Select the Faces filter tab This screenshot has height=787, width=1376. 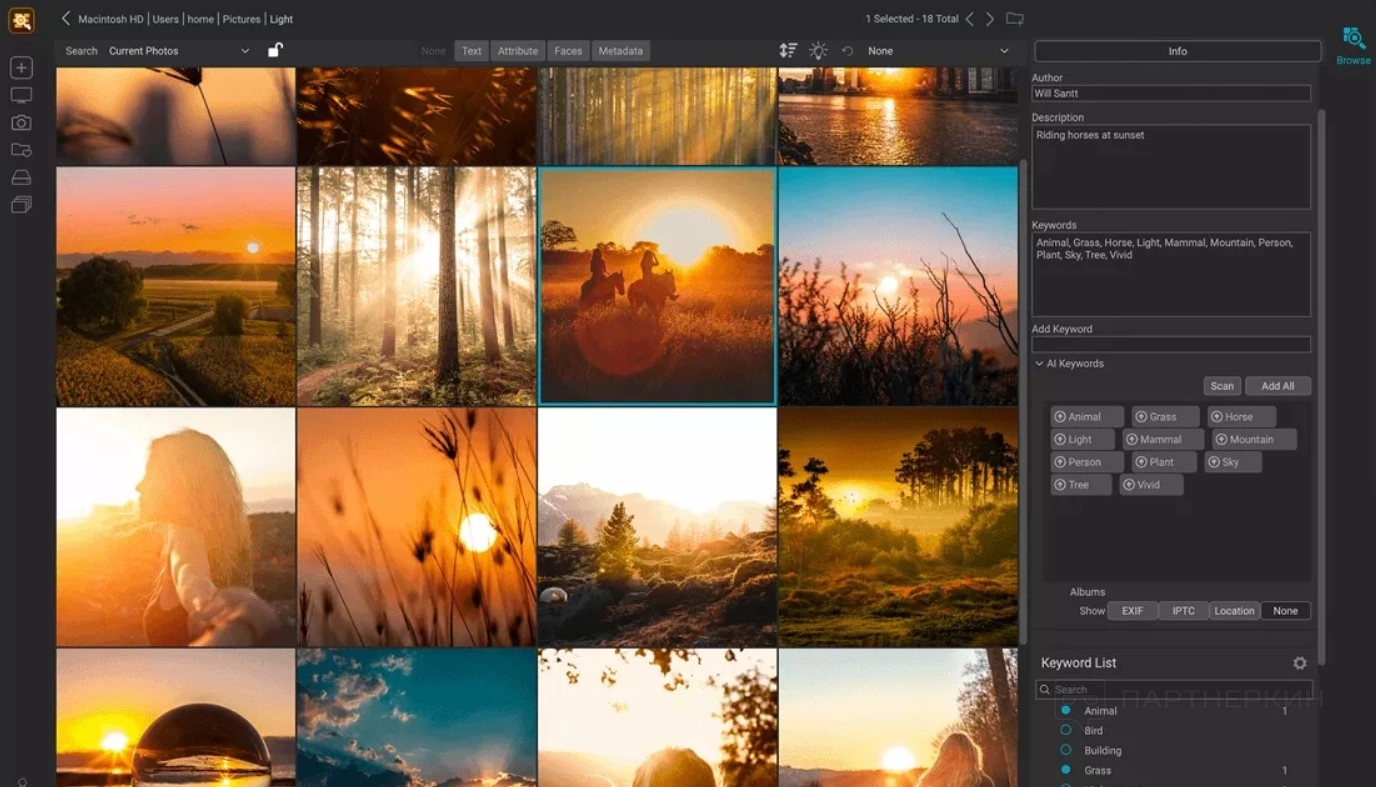pyautogui.click(x=568, y=51)
